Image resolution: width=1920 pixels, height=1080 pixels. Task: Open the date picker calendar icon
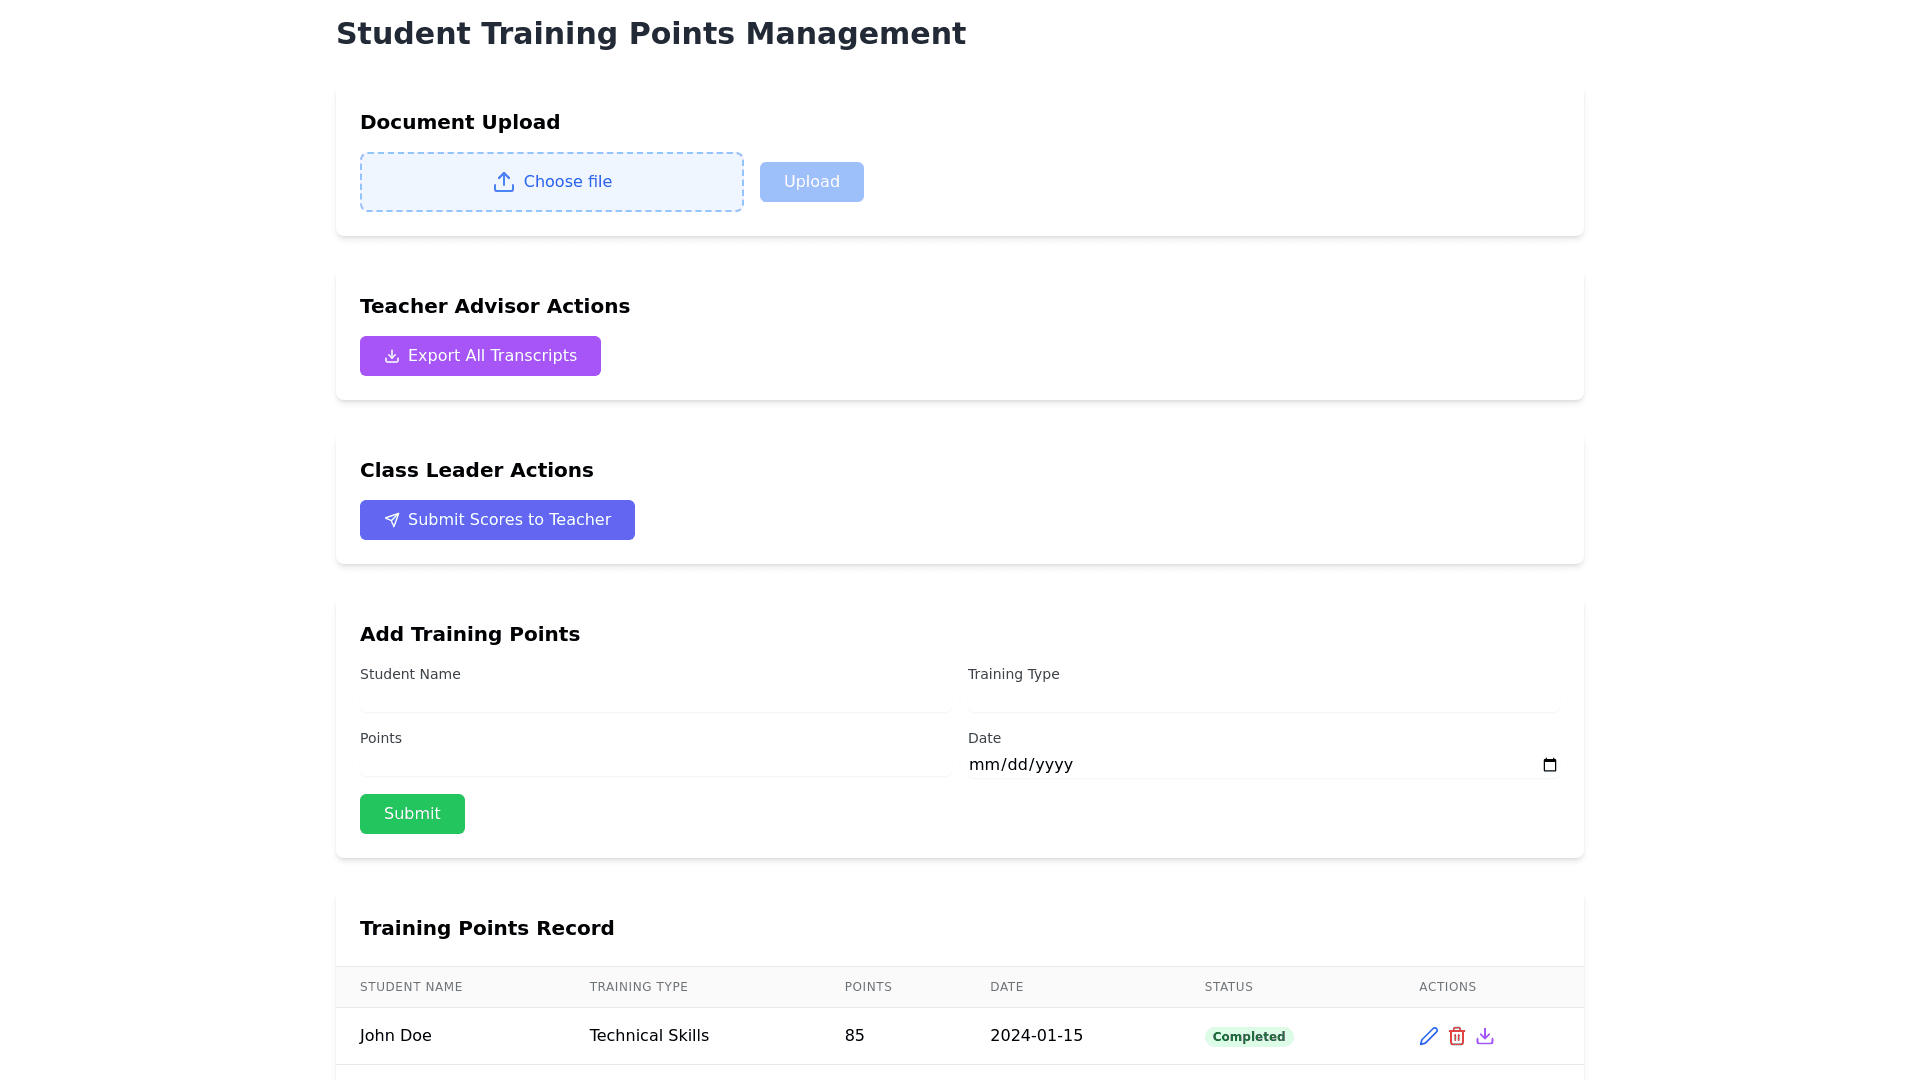coord(1549,765)
